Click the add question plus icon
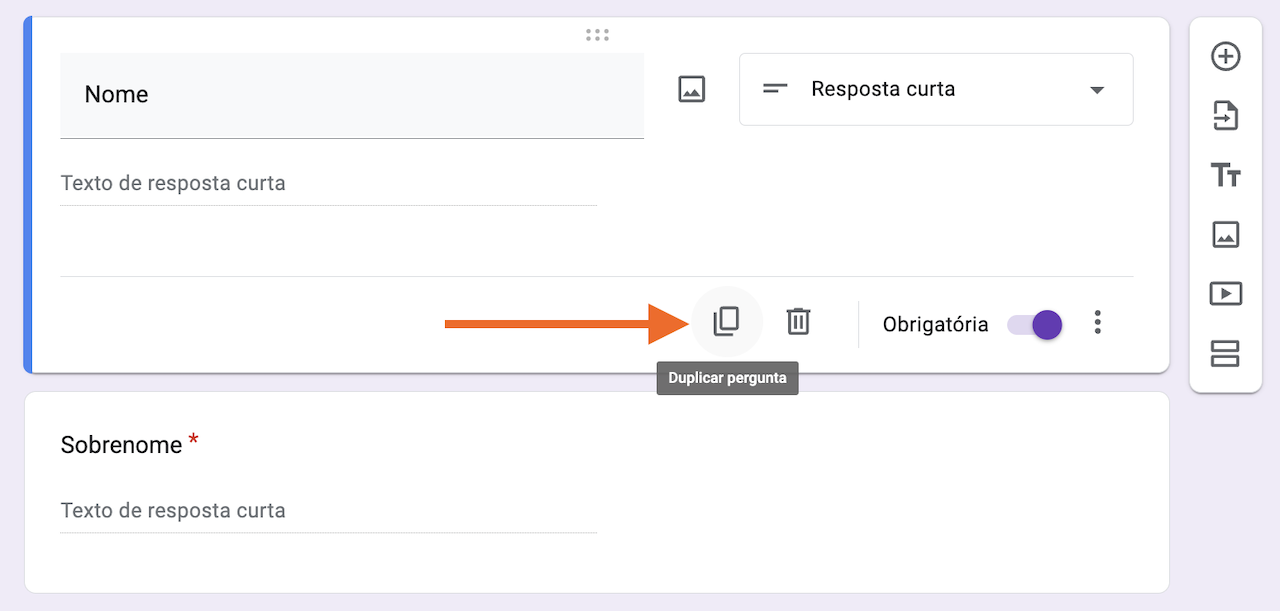Screen dimensions: 1280x611 point(1225,57)
